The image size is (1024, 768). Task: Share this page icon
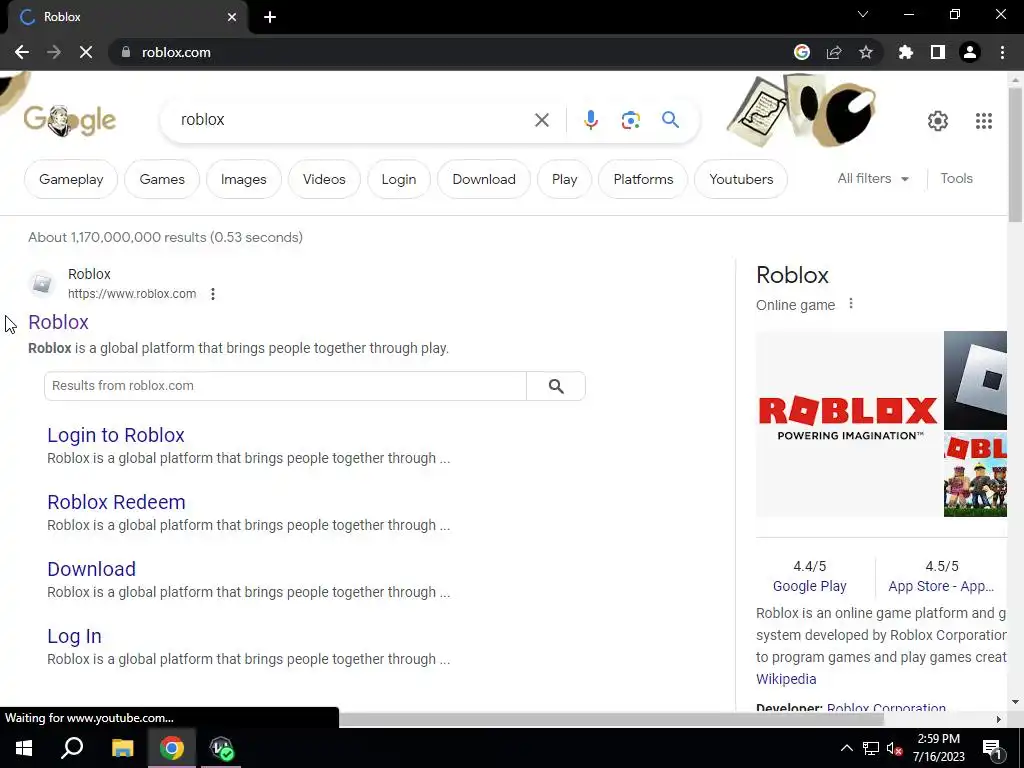coord(834,52)
